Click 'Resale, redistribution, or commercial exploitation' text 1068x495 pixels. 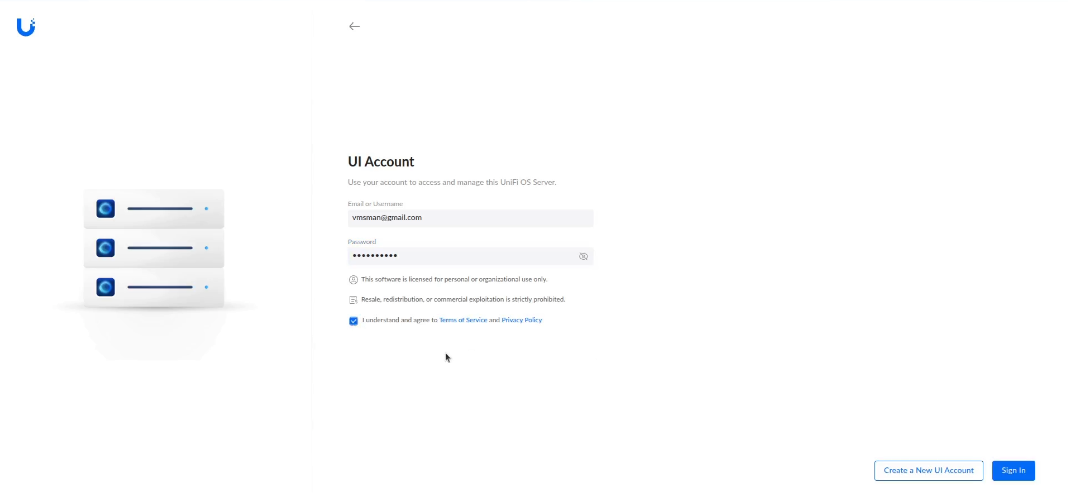[x=463, y=300]
